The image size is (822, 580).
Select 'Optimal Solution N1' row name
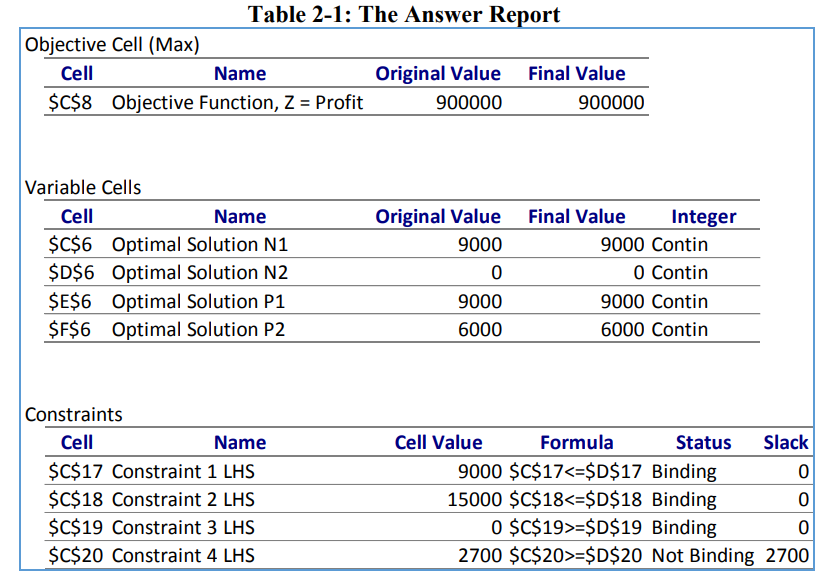(x=200, y=244)
